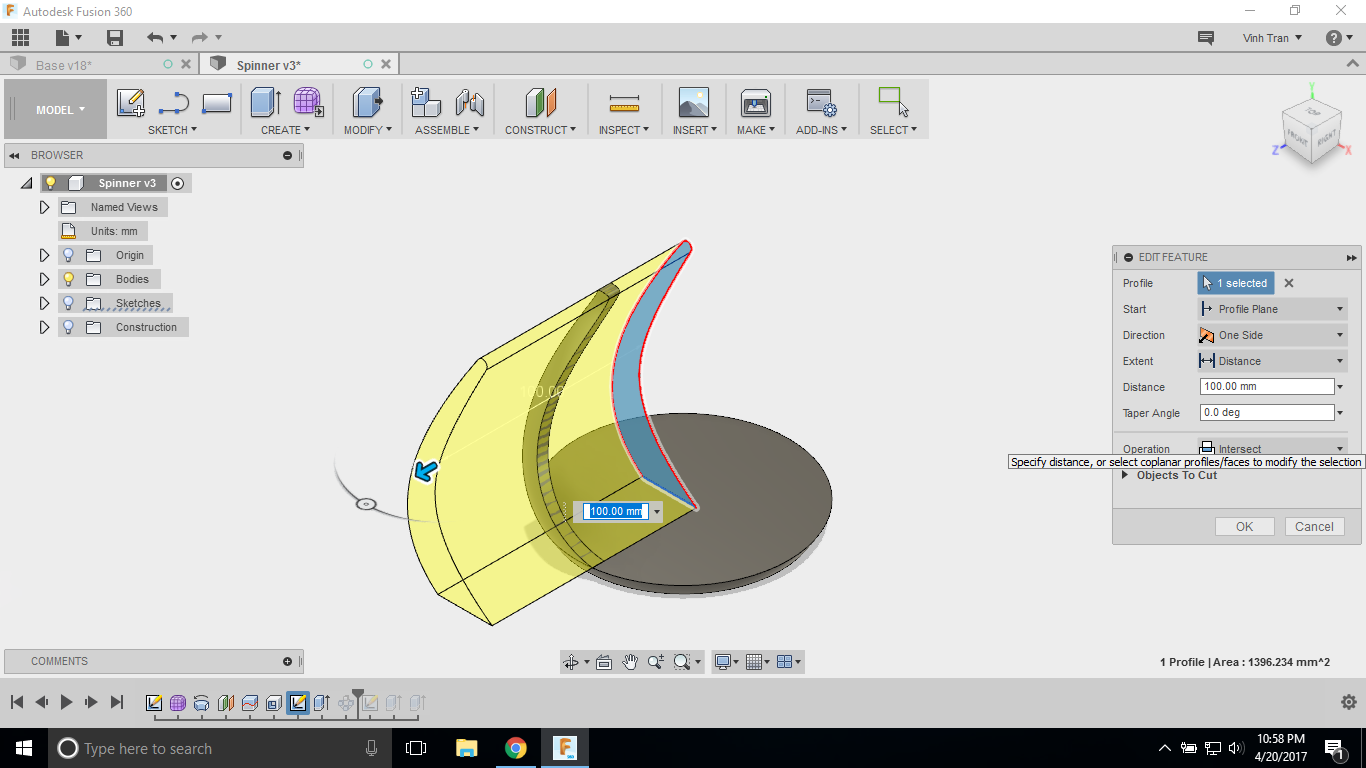
Task: Click the Orbit navigation icon
Action: click(571, 662)
